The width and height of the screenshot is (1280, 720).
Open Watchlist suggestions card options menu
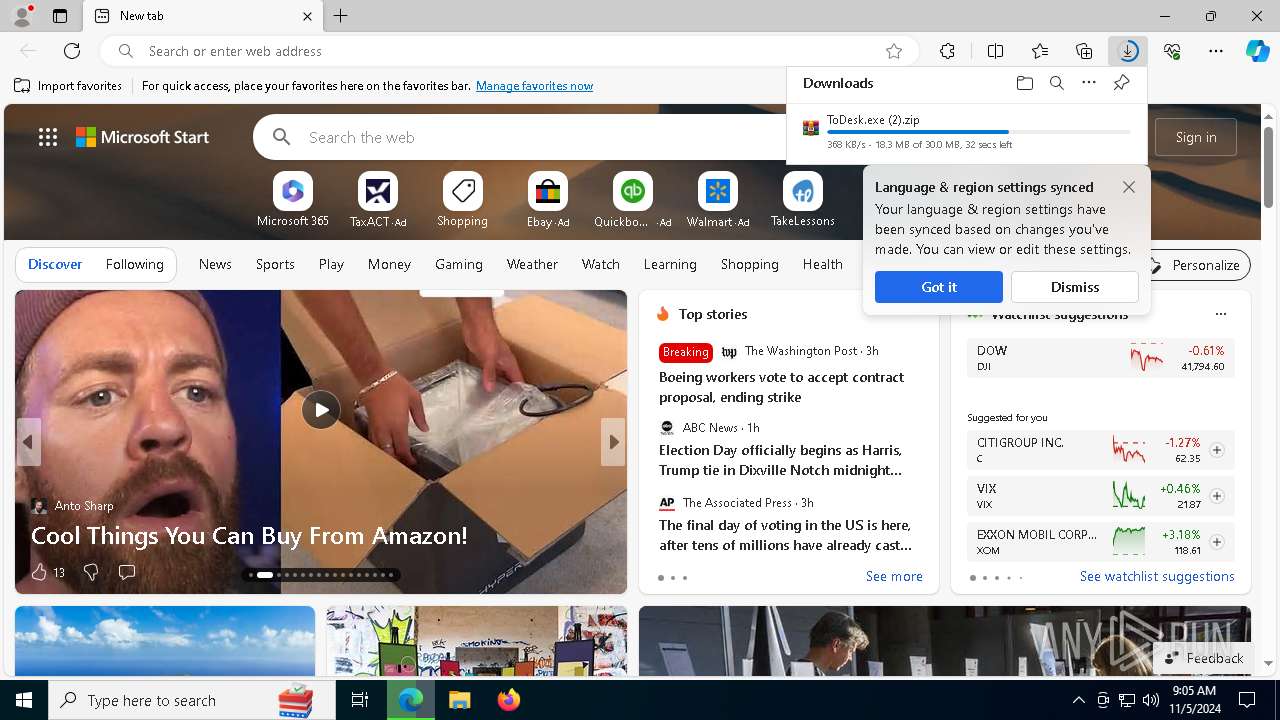[1220, 314]
